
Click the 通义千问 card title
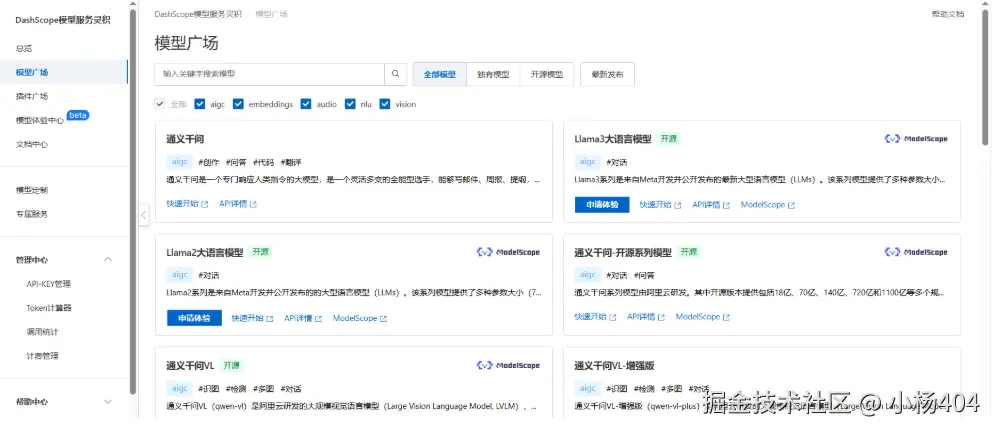pyautogui.click(x=185, y=139)
